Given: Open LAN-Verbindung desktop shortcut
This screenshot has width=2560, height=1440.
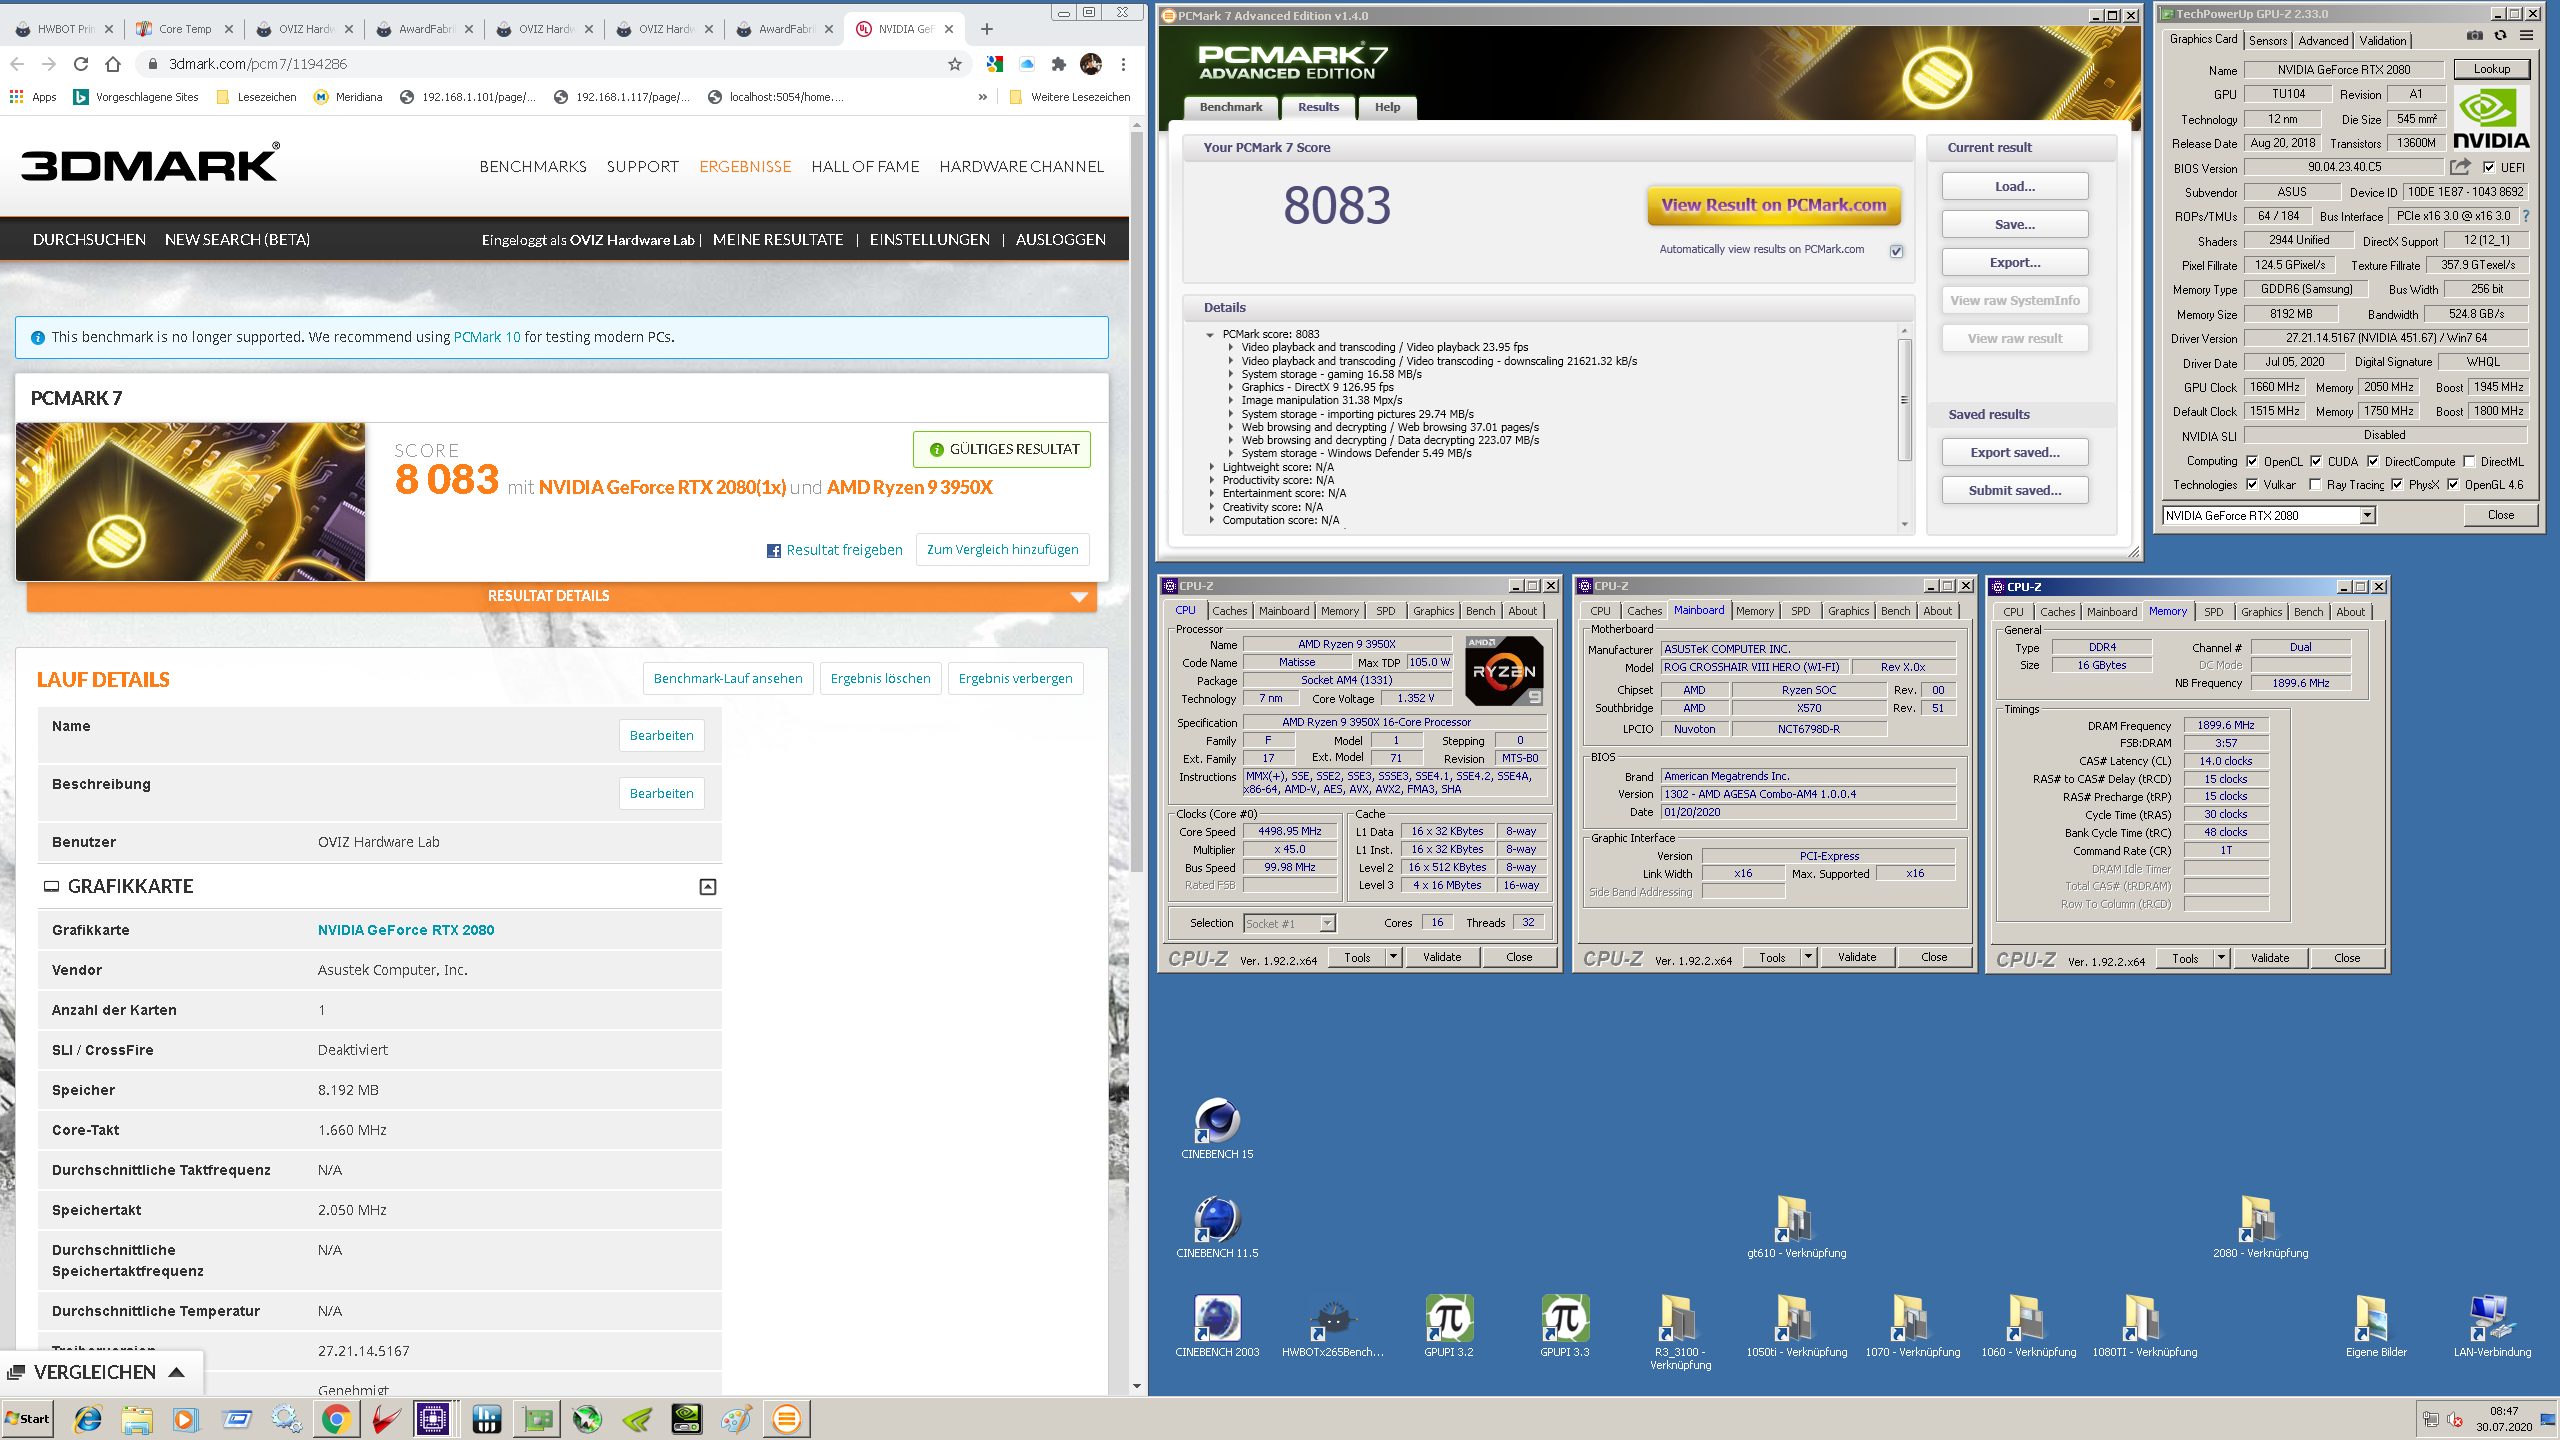Looking at the screenshot, I should pyautogui.click(x=2492, y=1326).
